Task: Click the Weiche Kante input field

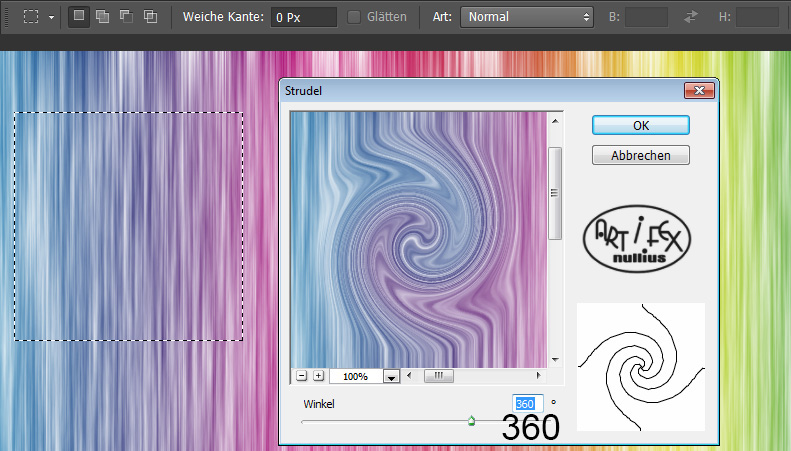Action: click(x=304, y=17)
